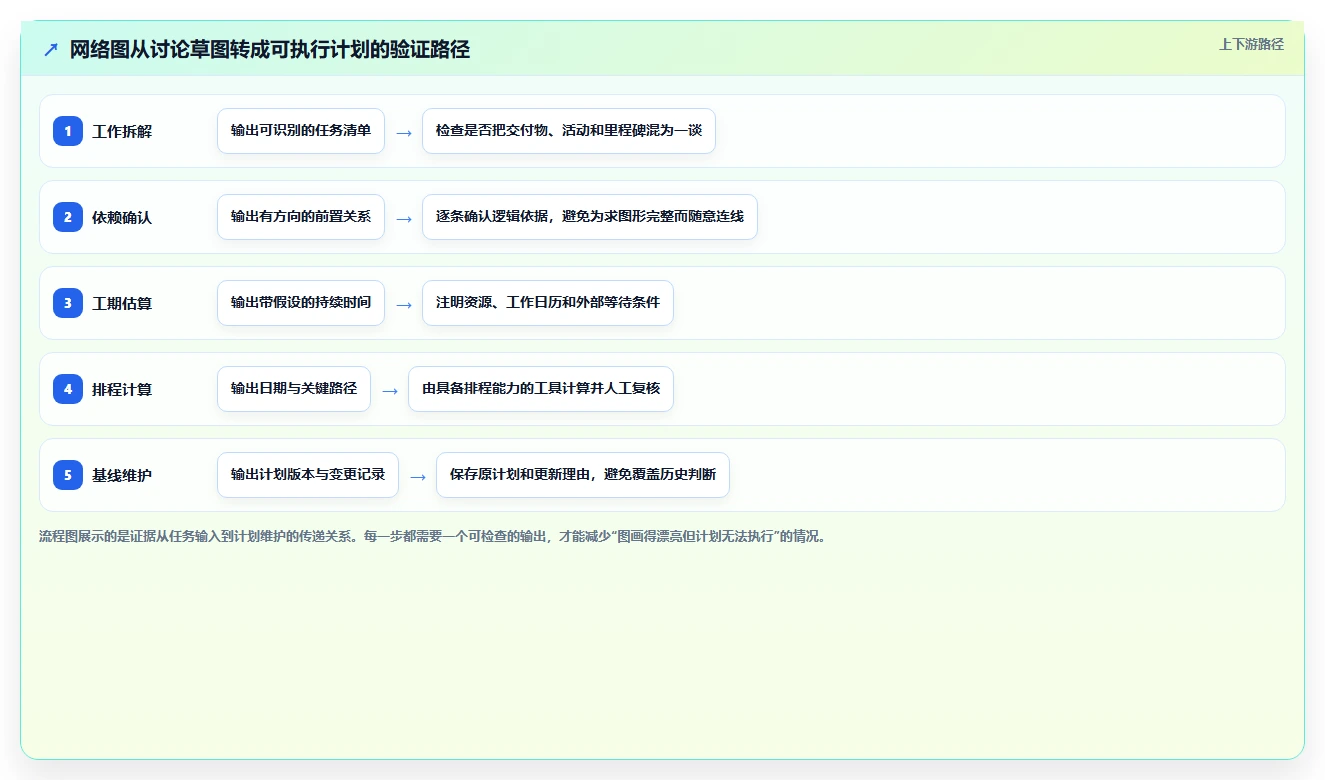Click the 上下游路径 label in the header
The width and height of the screenshot is (1325, 780).
click(x=1251, y=44)
